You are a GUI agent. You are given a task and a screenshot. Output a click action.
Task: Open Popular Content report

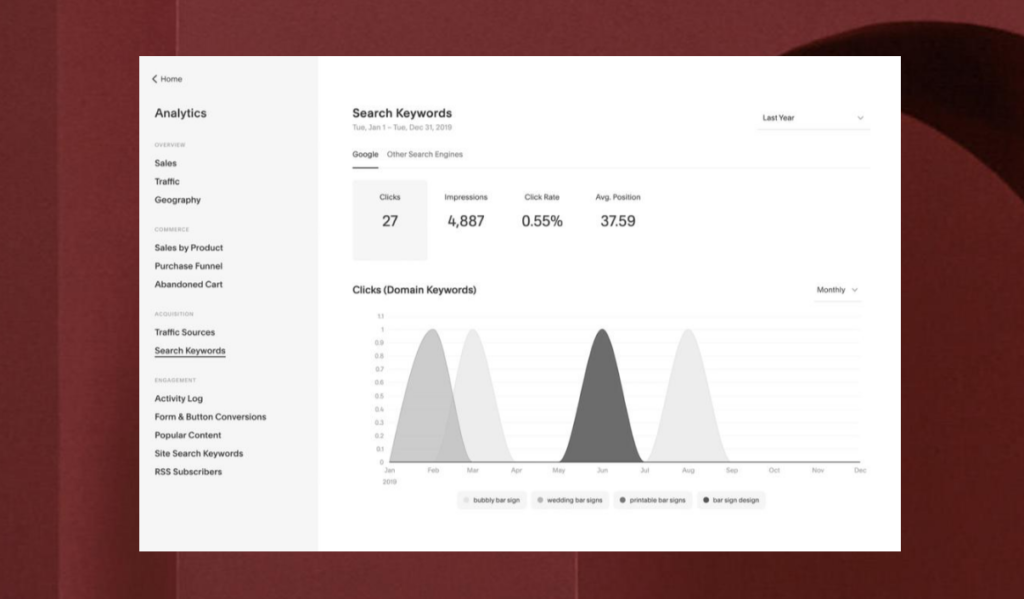(187, 435)
